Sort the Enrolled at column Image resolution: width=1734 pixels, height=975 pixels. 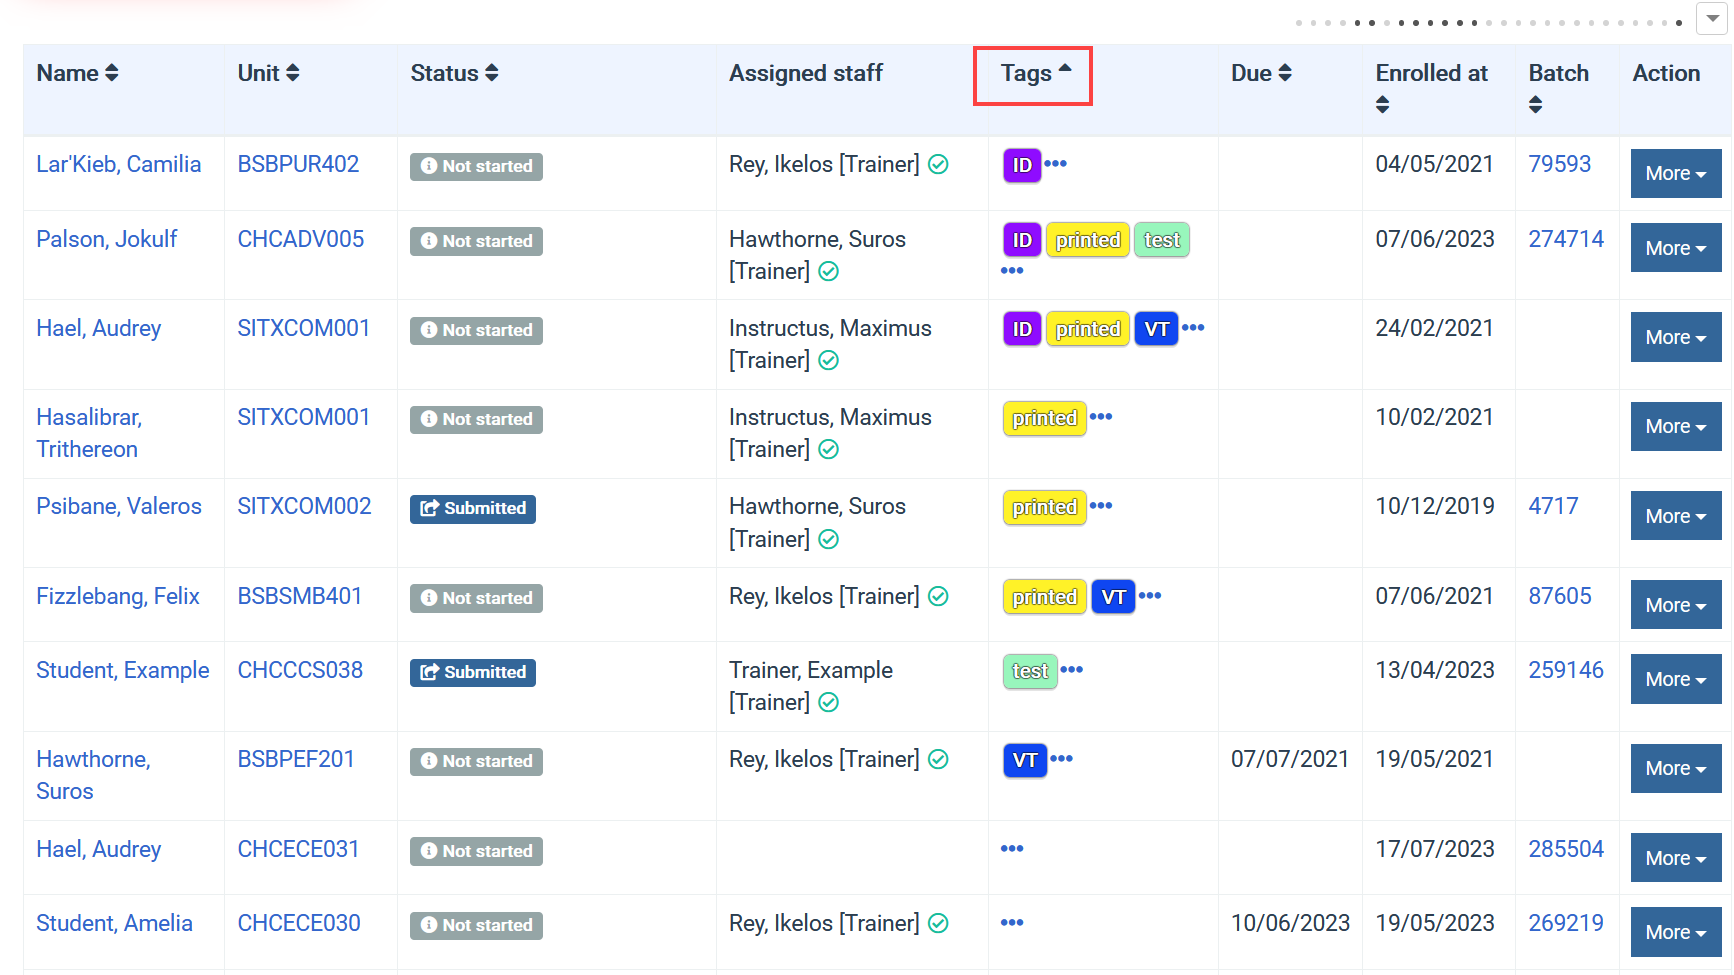coord(1382,102)
